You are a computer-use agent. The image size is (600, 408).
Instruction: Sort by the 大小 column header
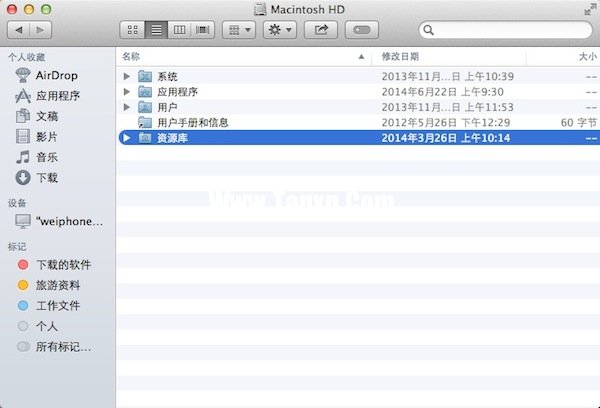click(563, 57)
